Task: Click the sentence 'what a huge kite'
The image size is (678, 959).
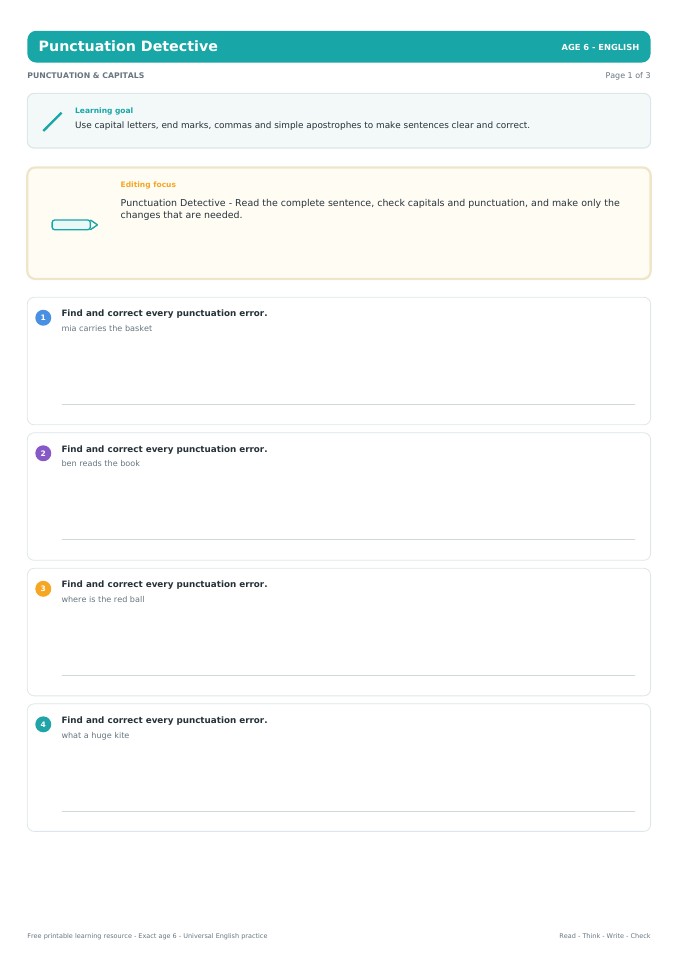Action: click(95, 735)
